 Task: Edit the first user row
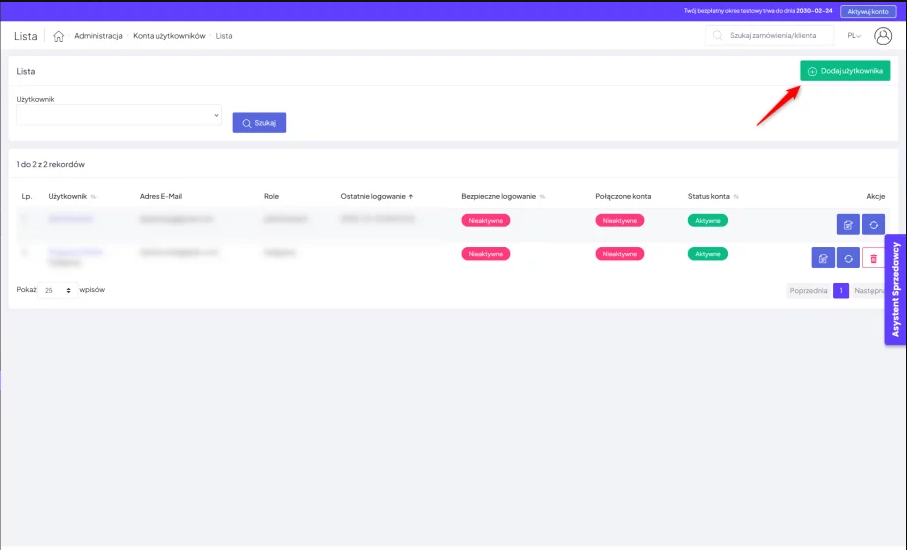(849, 225)
